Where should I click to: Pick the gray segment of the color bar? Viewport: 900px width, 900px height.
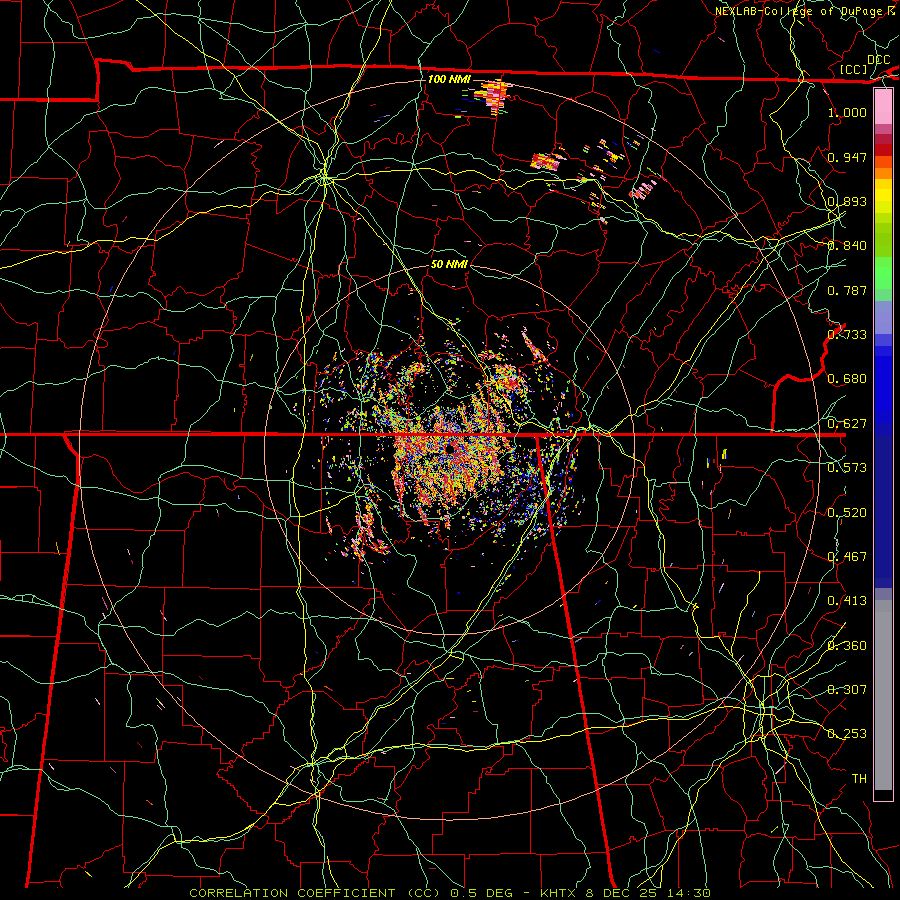883,695
